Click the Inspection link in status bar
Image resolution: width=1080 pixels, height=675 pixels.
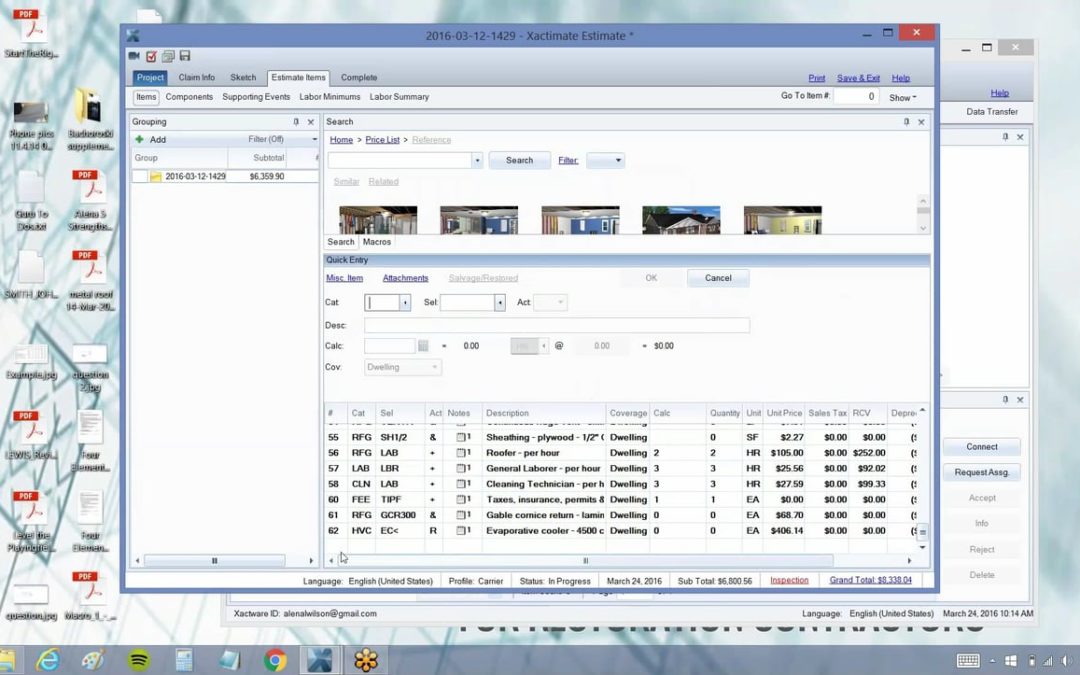pyautogui.click(x=789, y=580)
